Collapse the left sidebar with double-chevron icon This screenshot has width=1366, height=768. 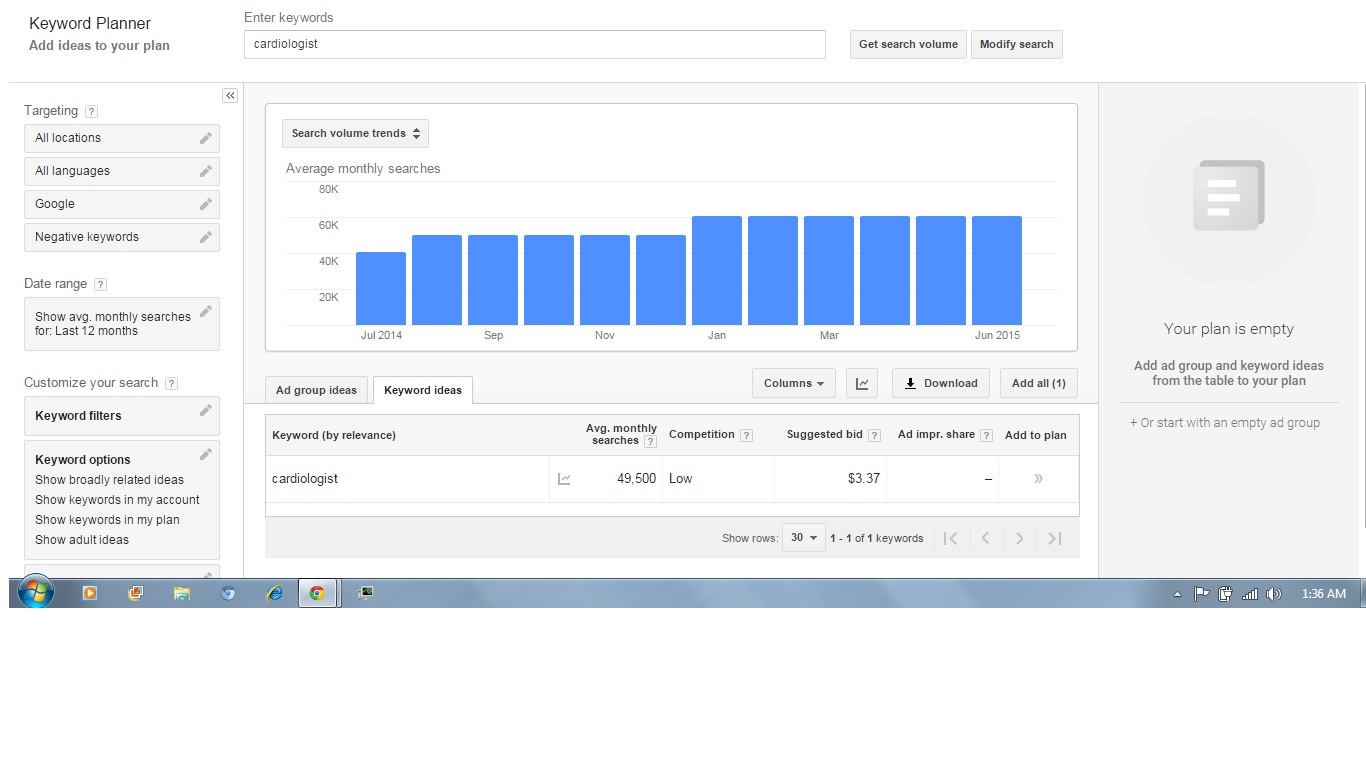coord(230,96)
